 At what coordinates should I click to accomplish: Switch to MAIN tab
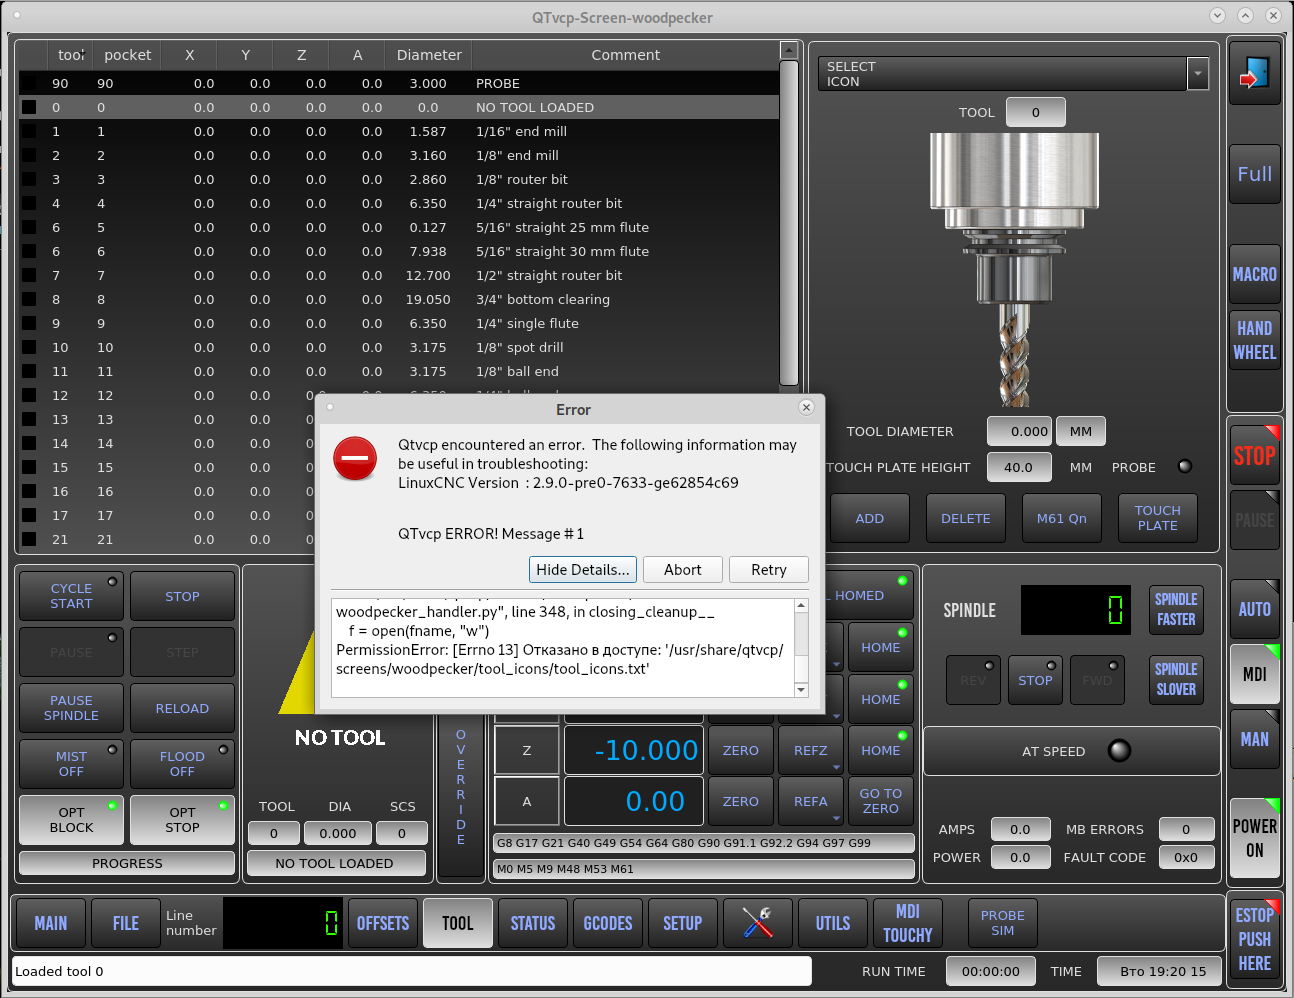tap(50, 923)
